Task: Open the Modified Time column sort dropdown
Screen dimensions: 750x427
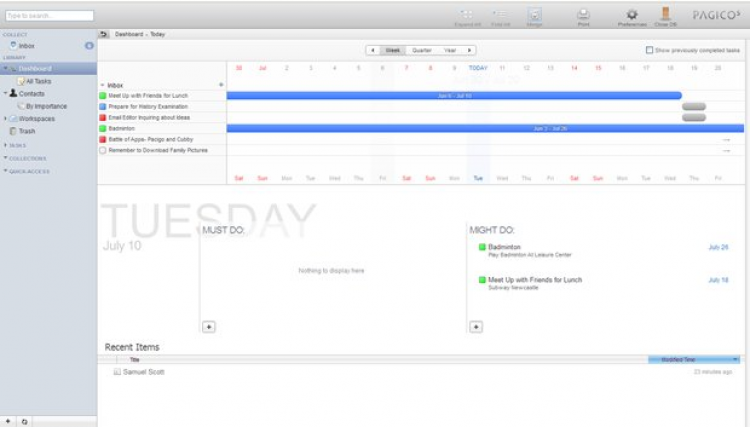Action: (x=735, y=360)
